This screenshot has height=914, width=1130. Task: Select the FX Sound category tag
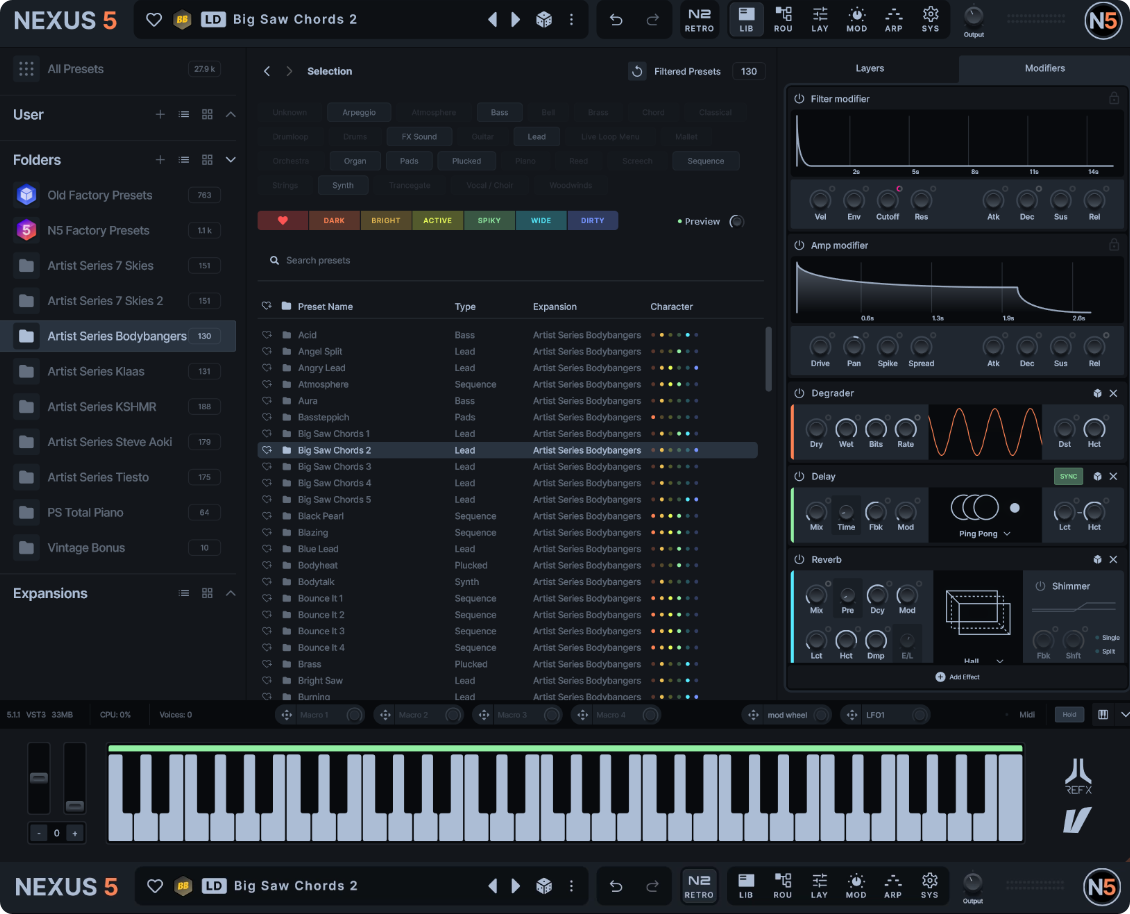coord(419,137)
